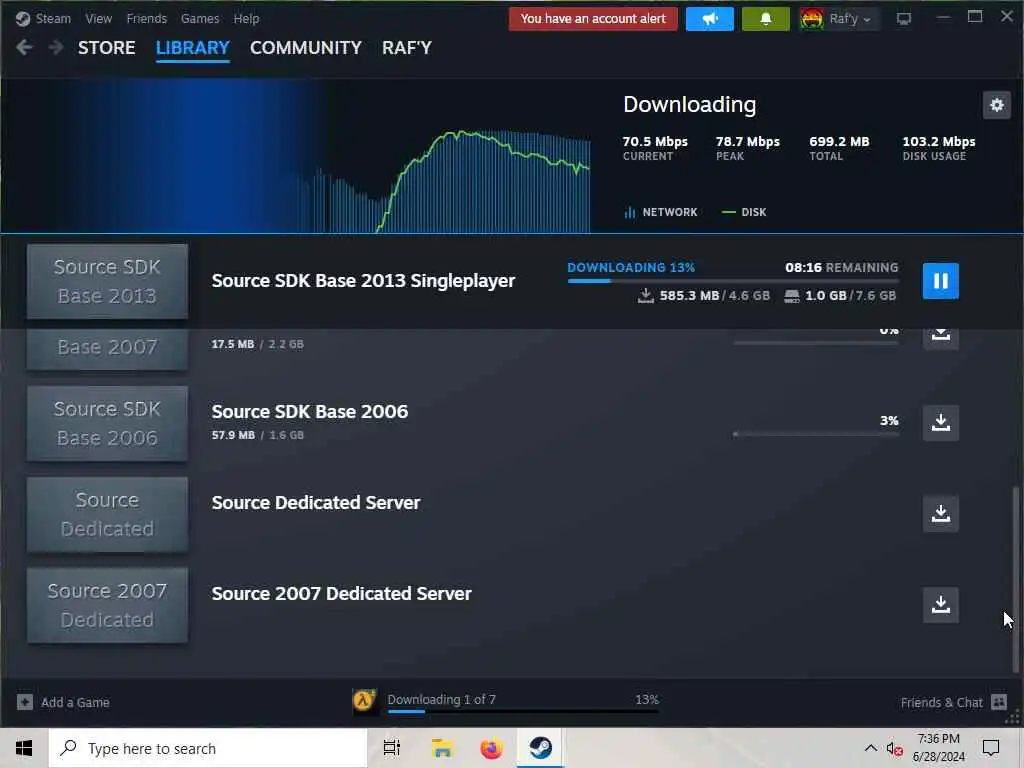Click the Source SDK Base 2013 progress bar

tap(733, 281)
